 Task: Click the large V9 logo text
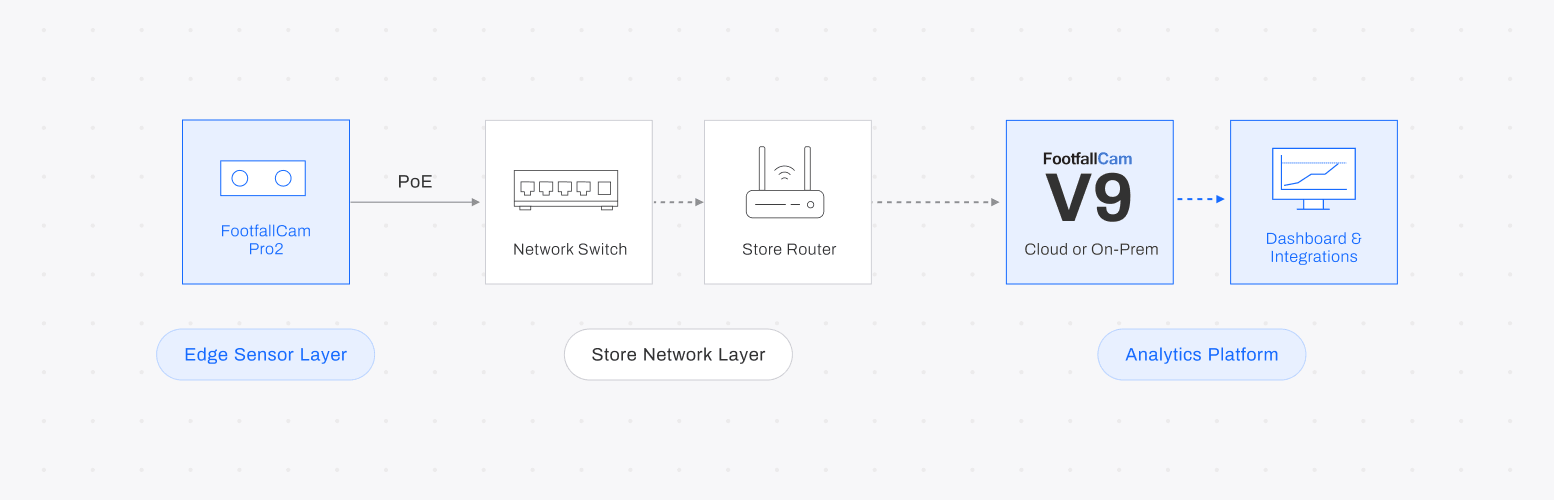pyautogui.click(x=1089, y=199)
